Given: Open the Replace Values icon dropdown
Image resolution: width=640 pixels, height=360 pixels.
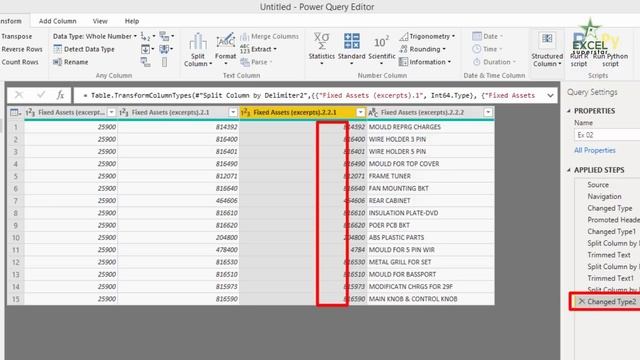Looking at the screenshot, I should pos(147,36).
